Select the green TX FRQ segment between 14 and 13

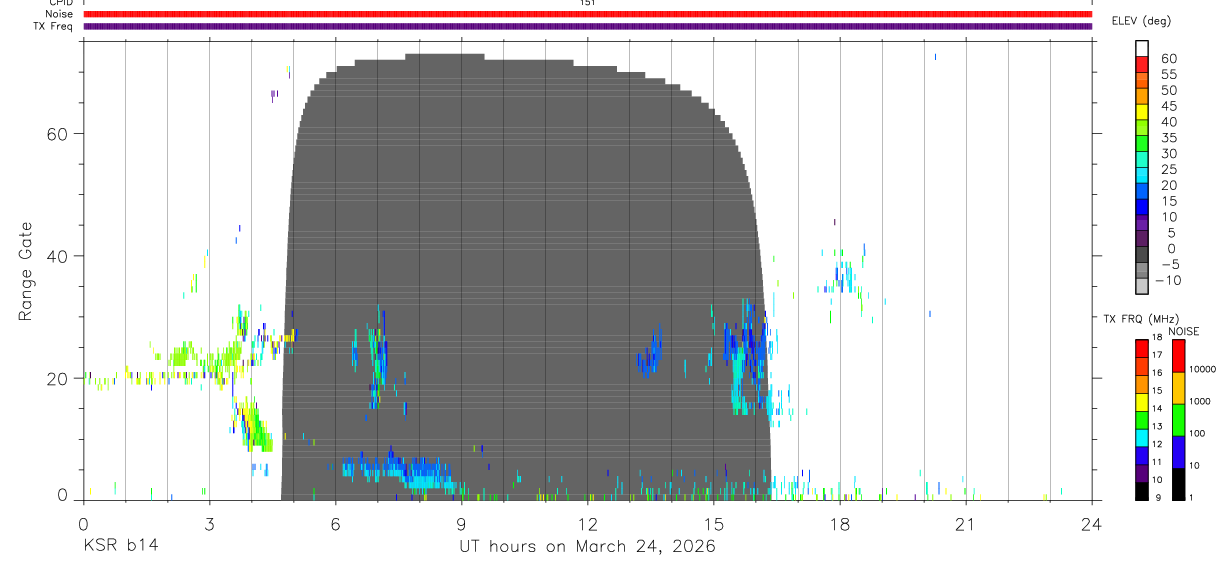(x=1142, y=418)
